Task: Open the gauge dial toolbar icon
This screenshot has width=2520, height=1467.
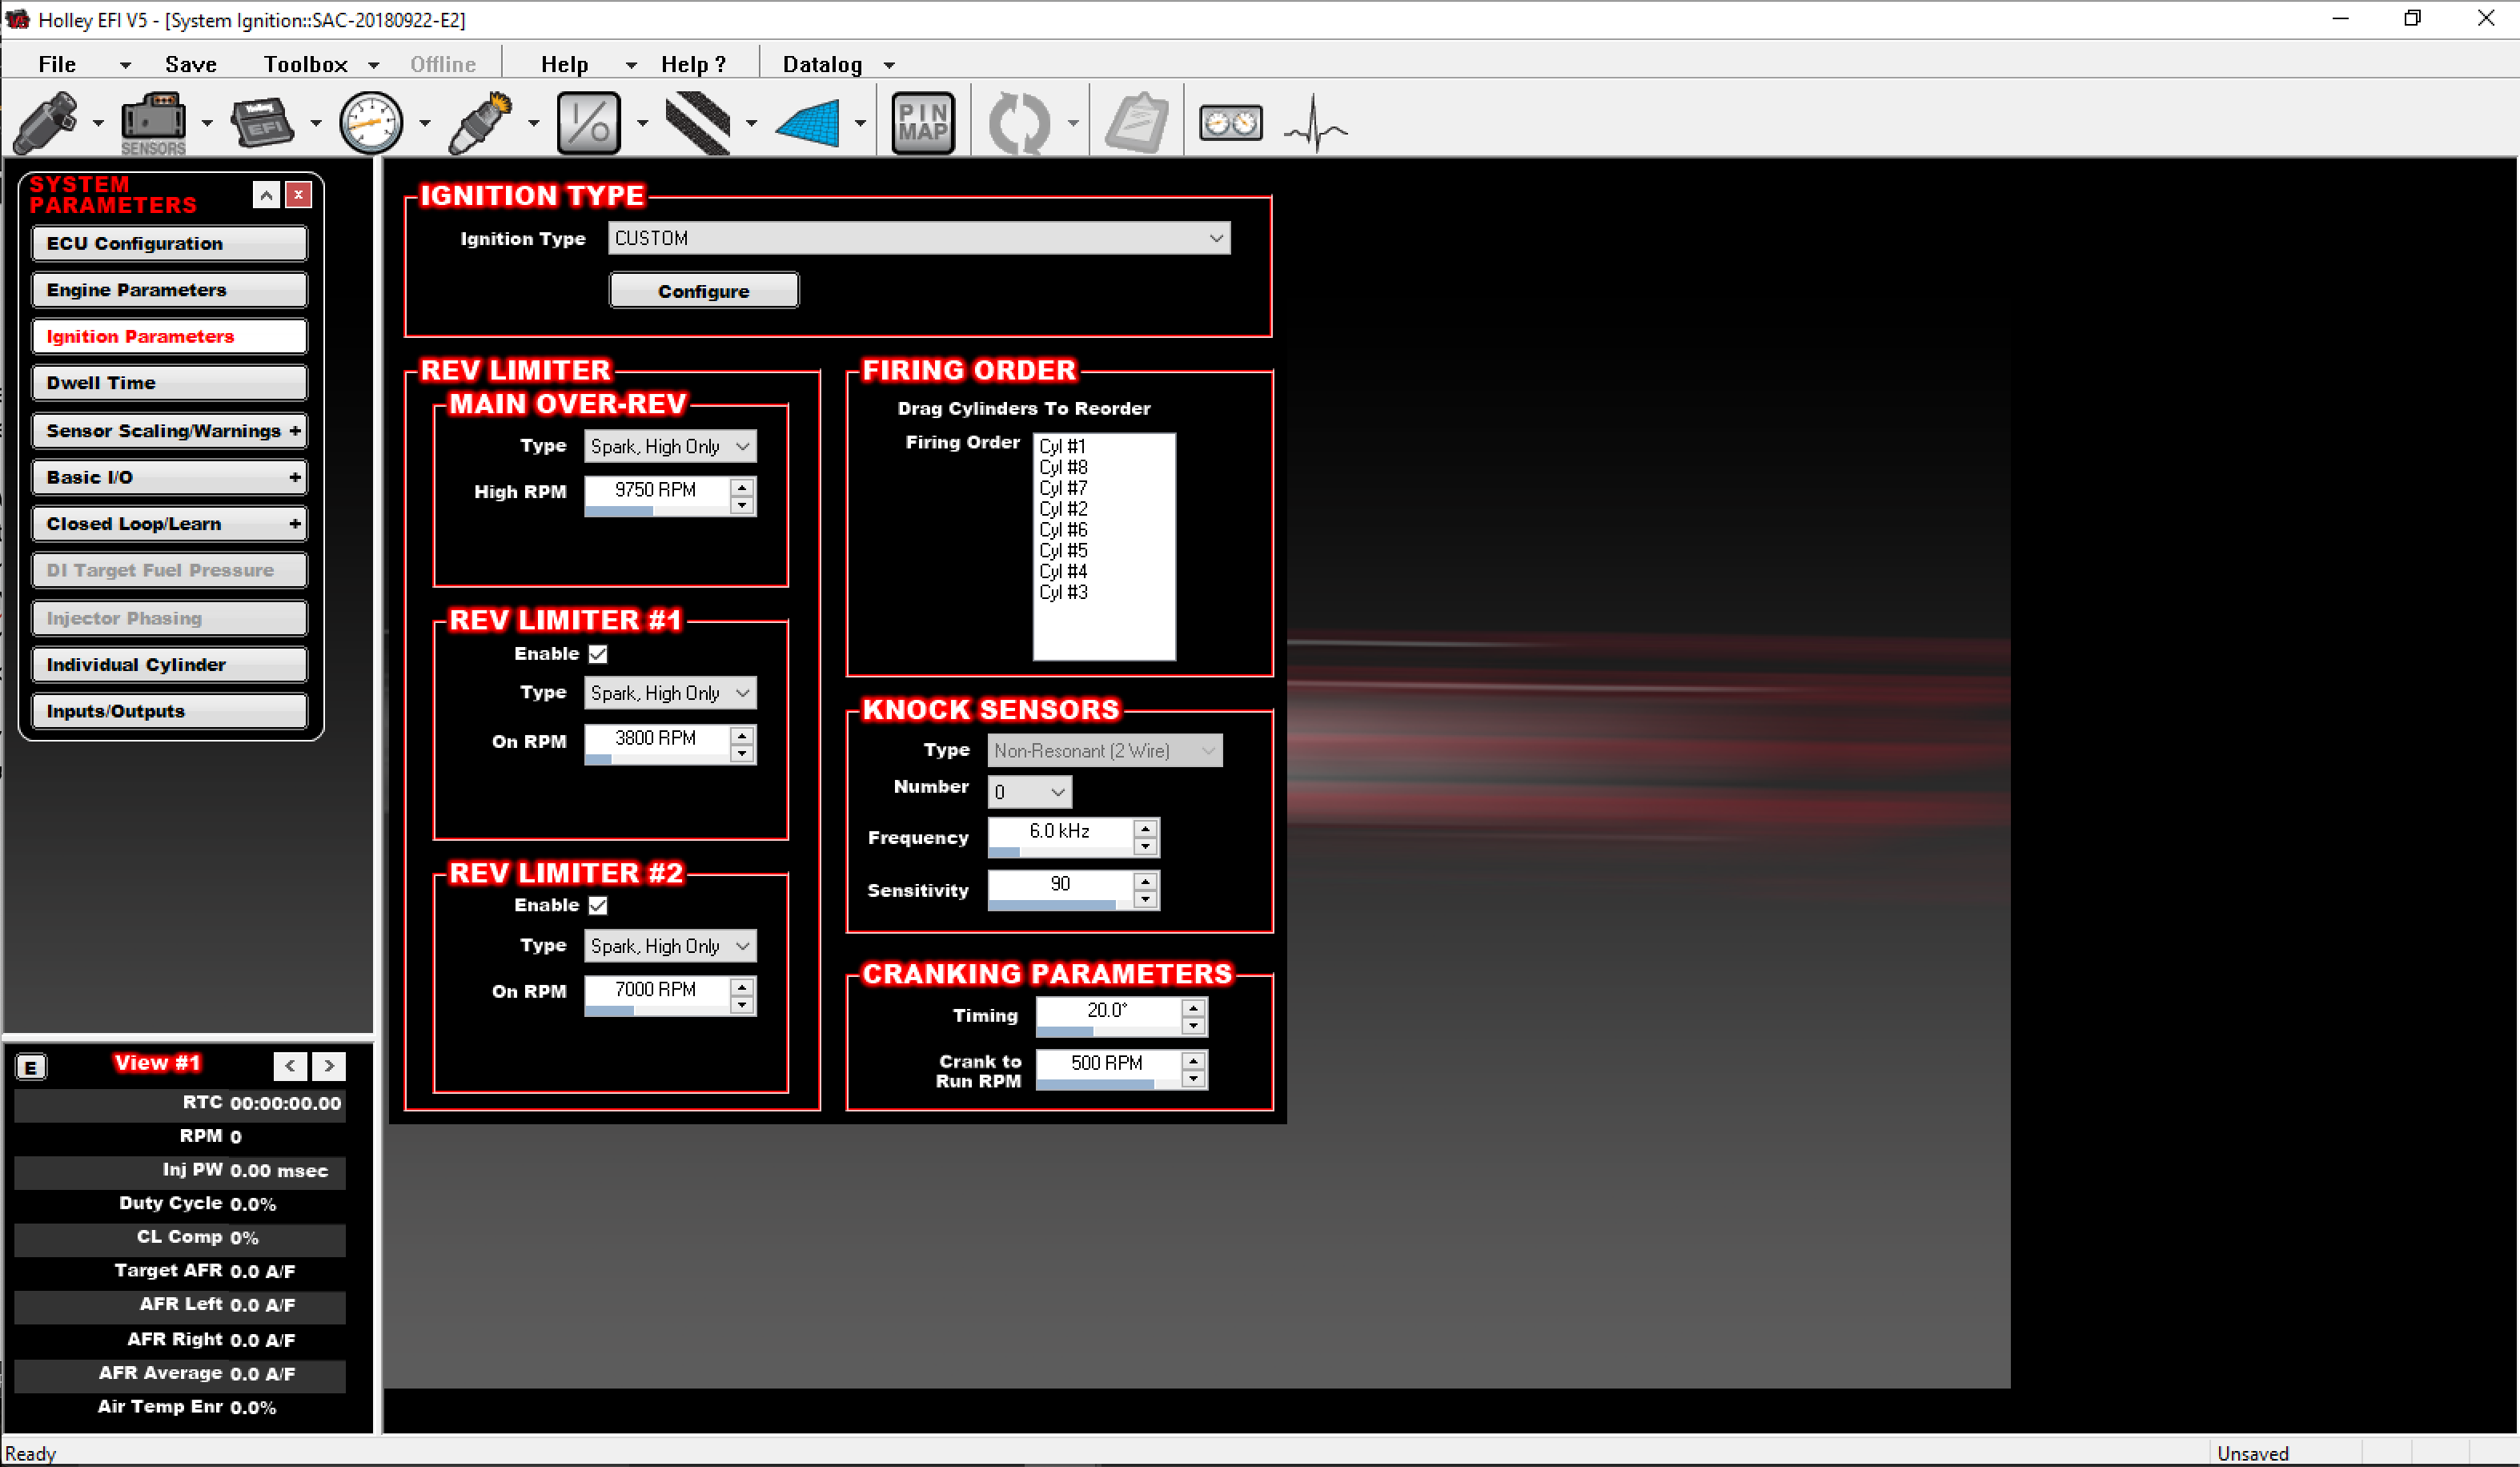Action: pos(371,123)
